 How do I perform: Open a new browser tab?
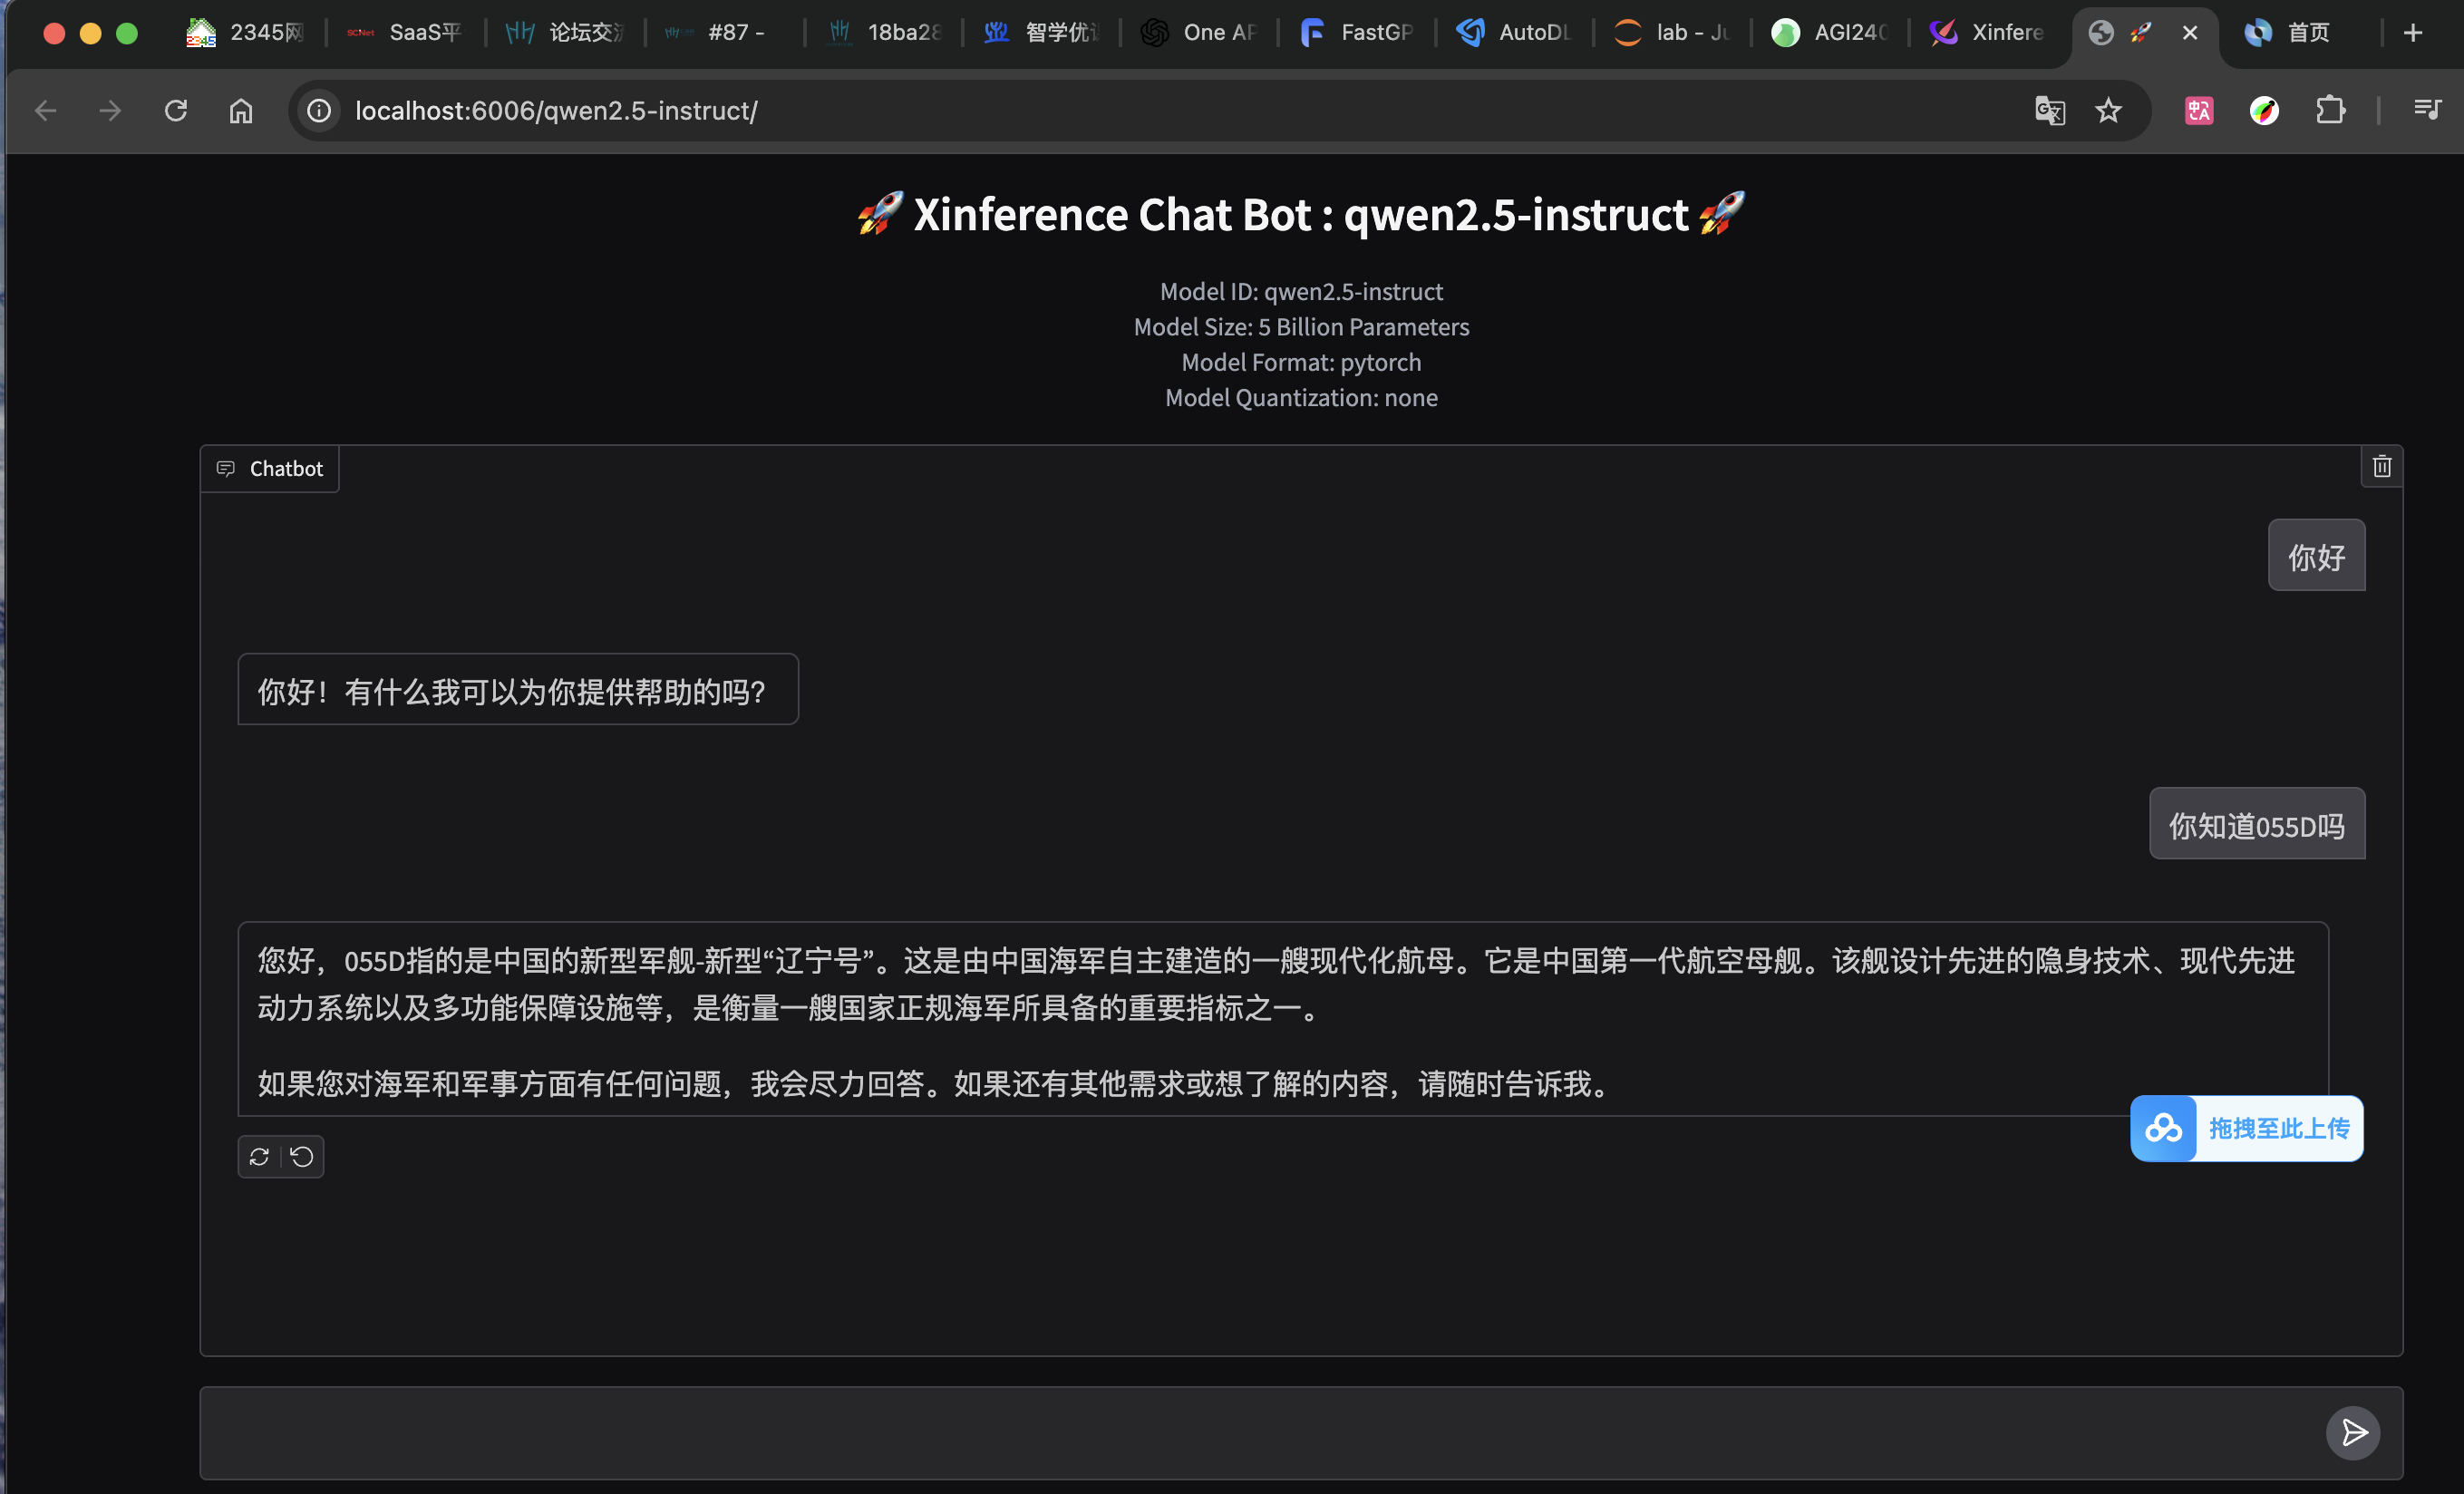point(2413,33)
